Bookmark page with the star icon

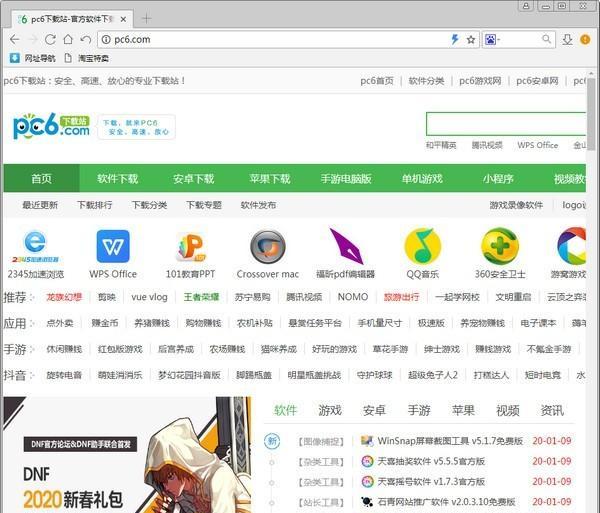pyautogui.click(x=471, y=39)
